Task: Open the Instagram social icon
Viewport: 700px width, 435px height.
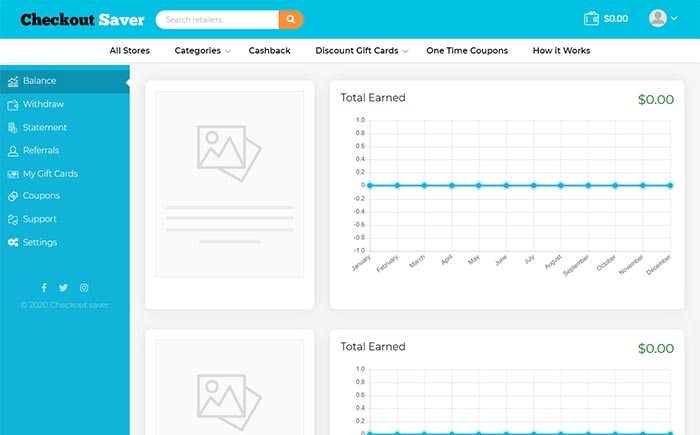Action: (x=84, y=288)
